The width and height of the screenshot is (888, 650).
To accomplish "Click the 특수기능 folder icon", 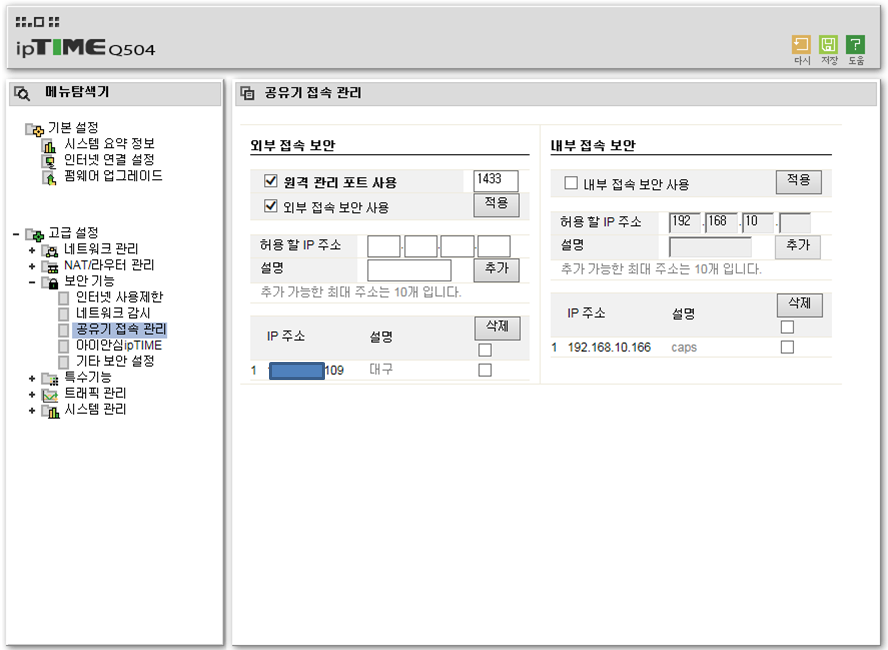I will click(50, 378).
